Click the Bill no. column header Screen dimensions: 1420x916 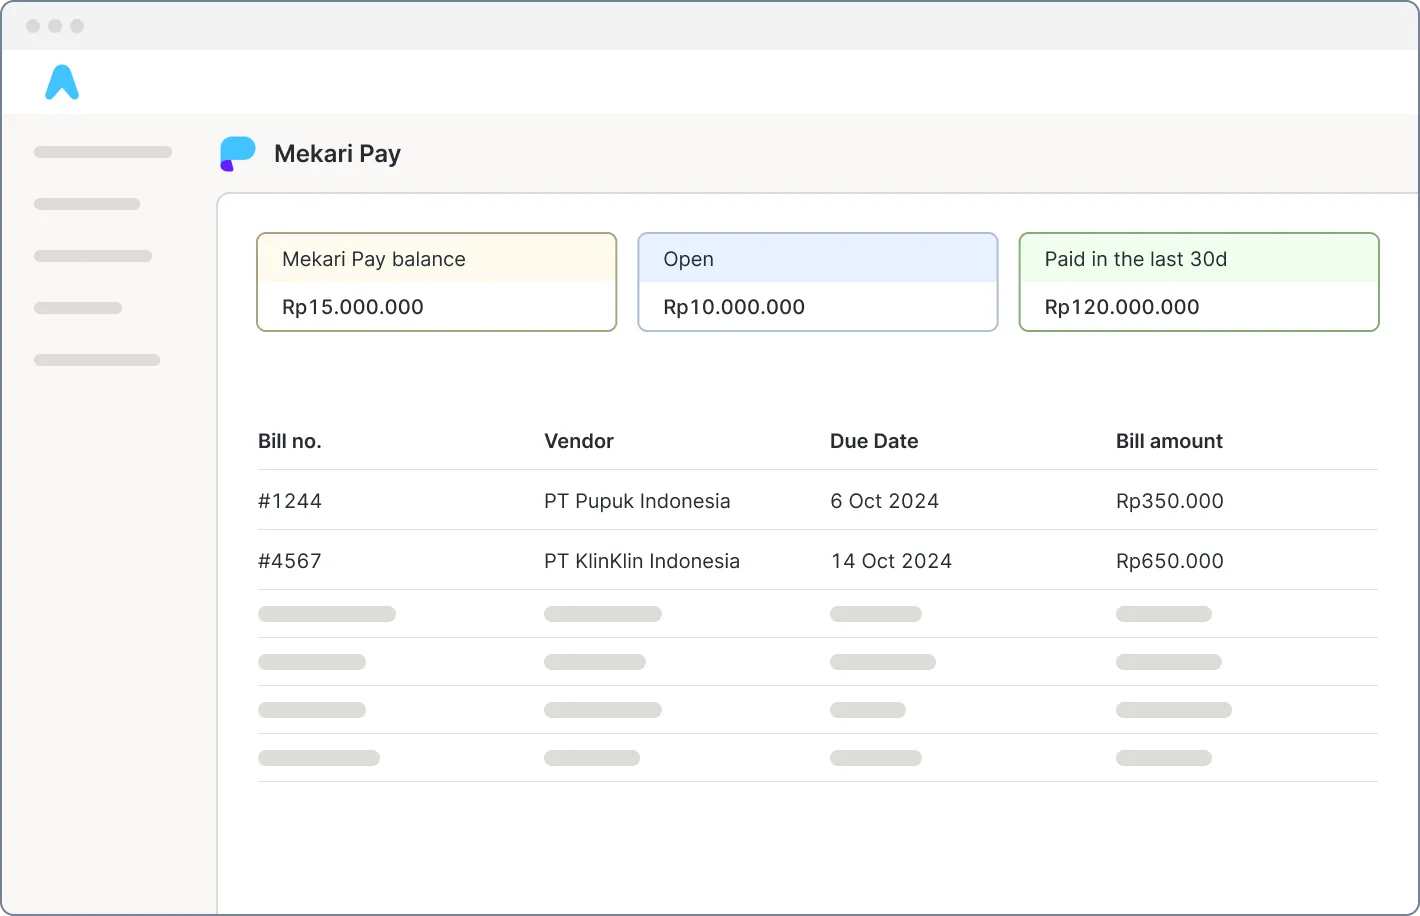(x=290, y=441)
